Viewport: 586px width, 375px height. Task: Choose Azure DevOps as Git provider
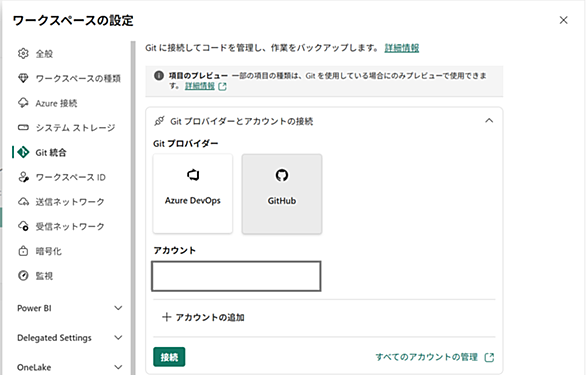[x=192, y=194]
